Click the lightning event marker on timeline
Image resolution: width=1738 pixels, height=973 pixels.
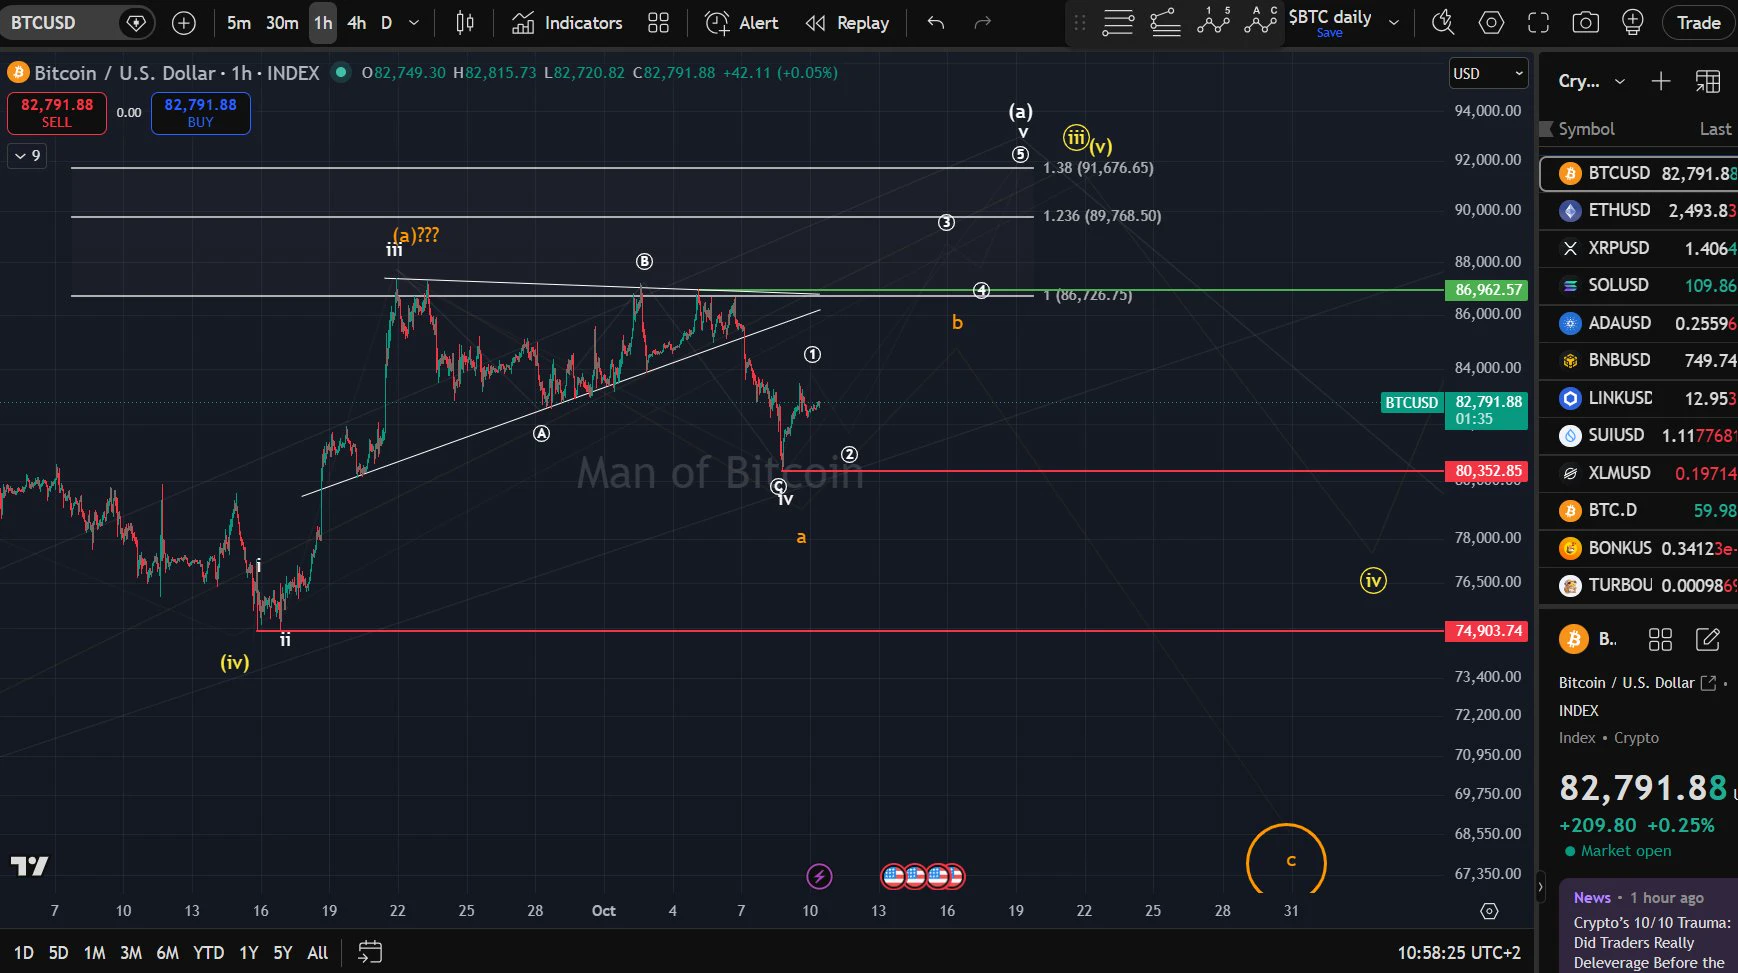pos(819,877)
